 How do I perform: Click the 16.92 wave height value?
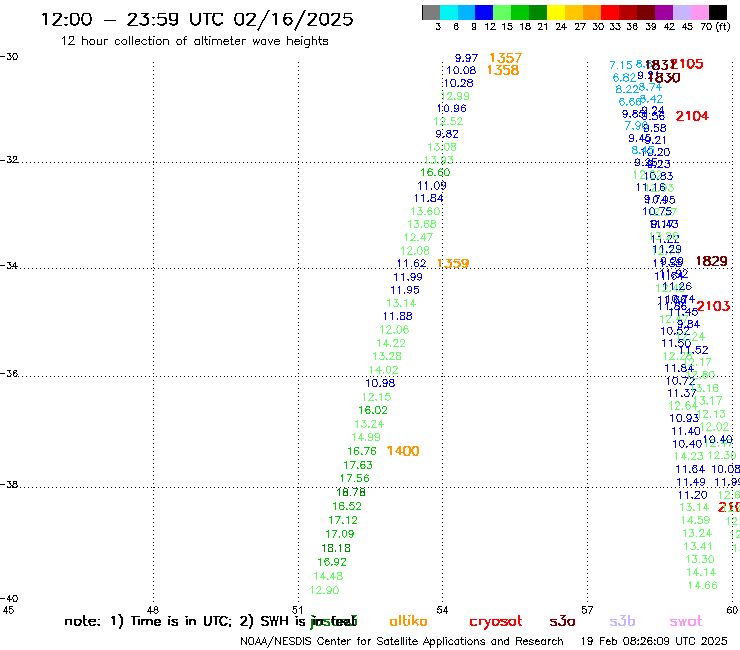(x=332, y=562)
